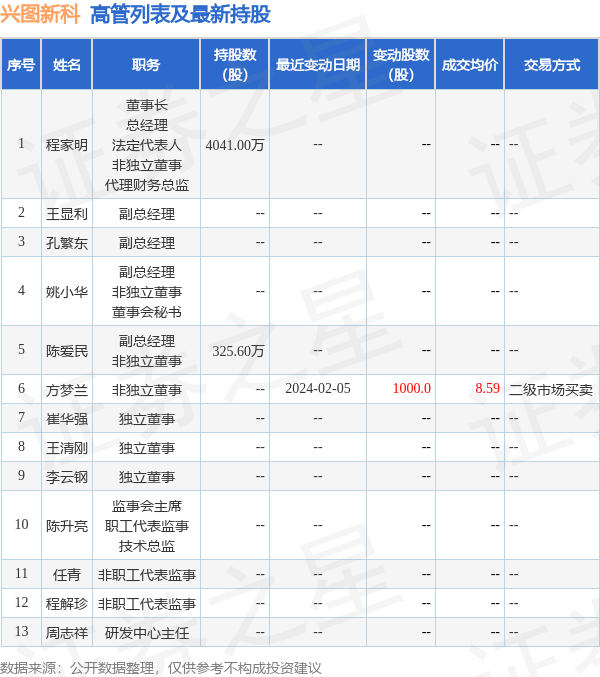
Task: Select the name 方梦兰 in row 6
Action: coord(67,390)
